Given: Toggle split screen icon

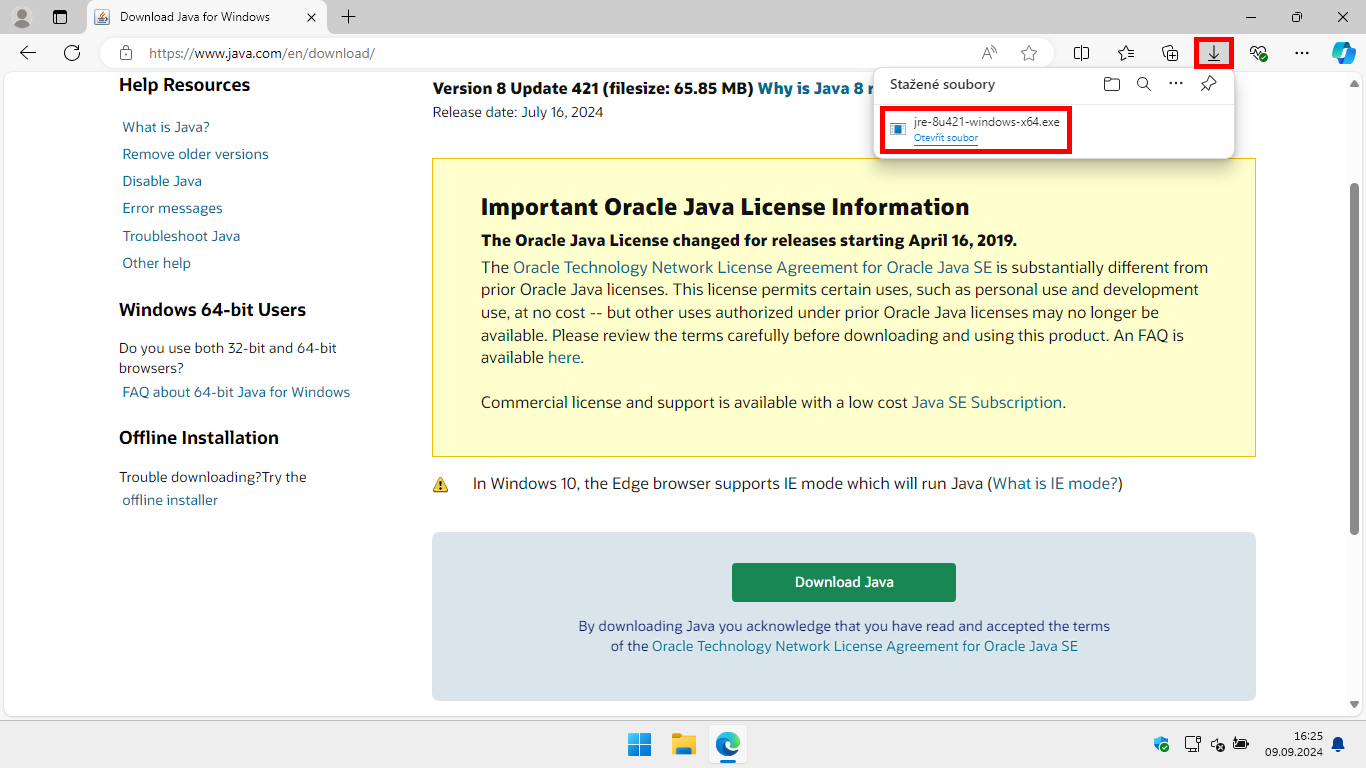Looking at the screenshot, I should (1082, 53).
